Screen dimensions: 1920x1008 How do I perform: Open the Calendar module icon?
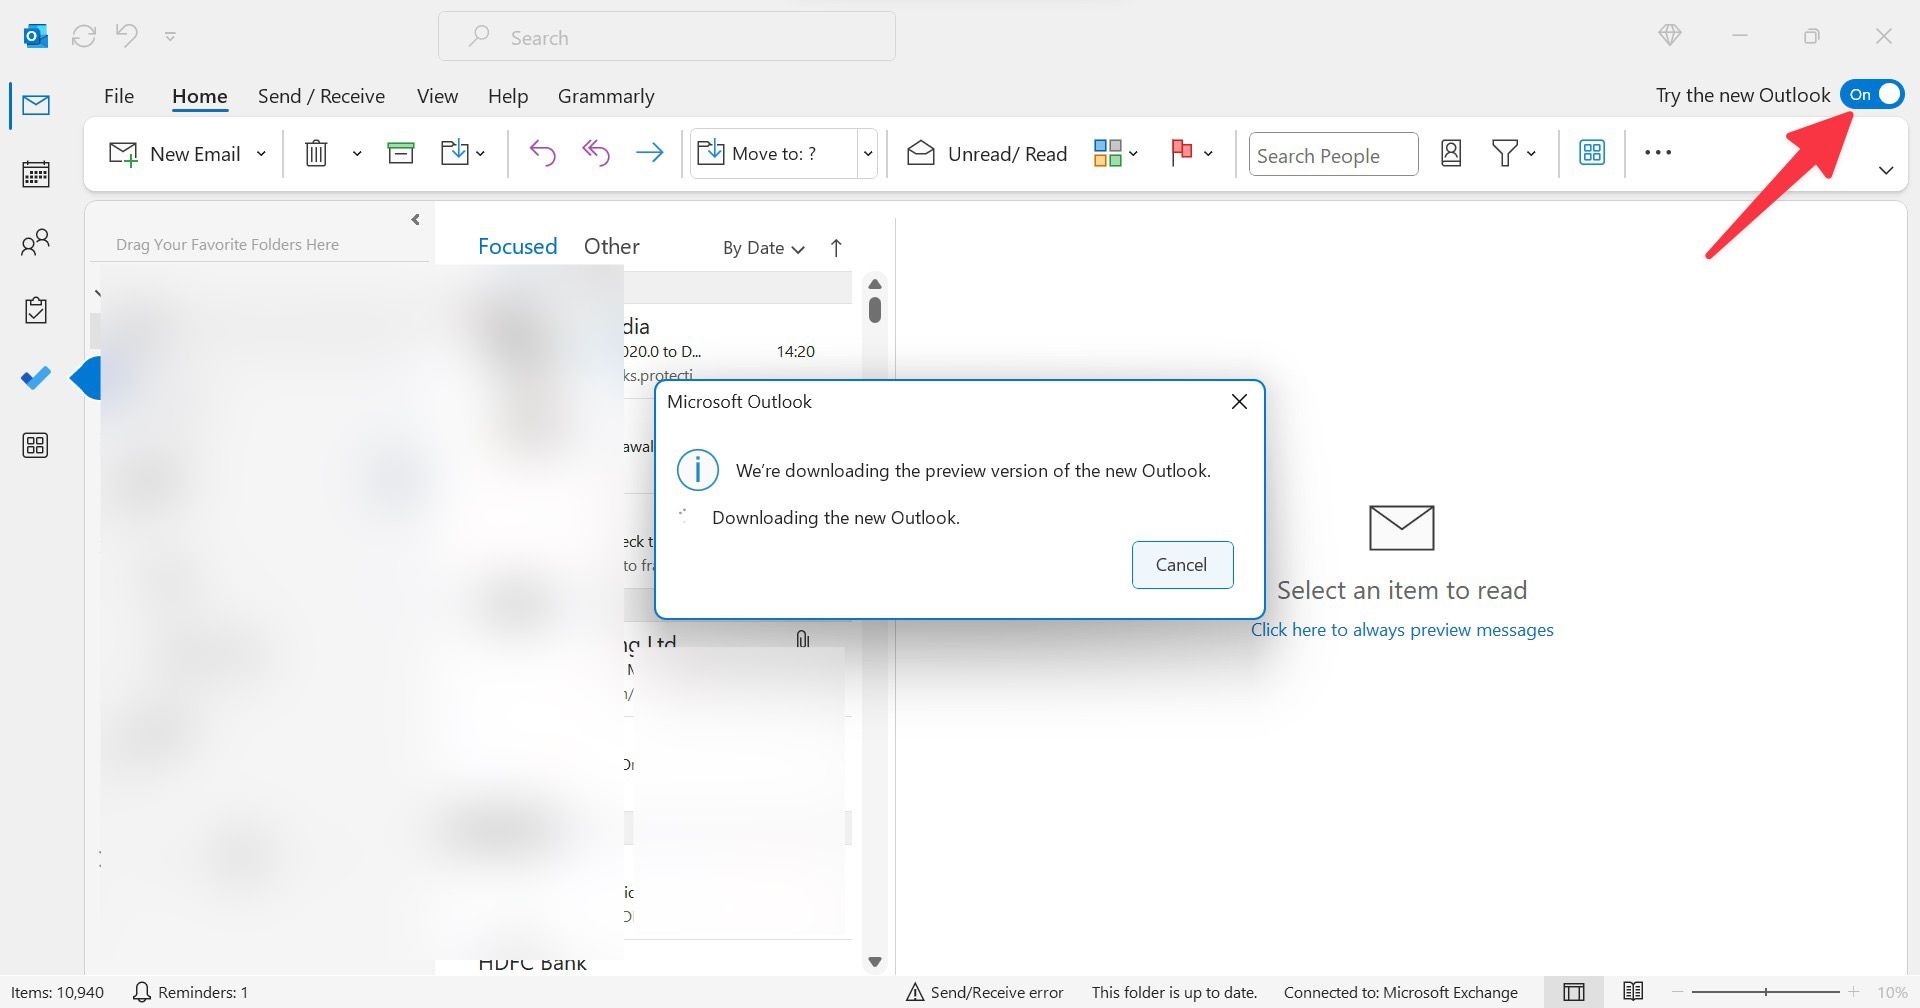(36, 174)
